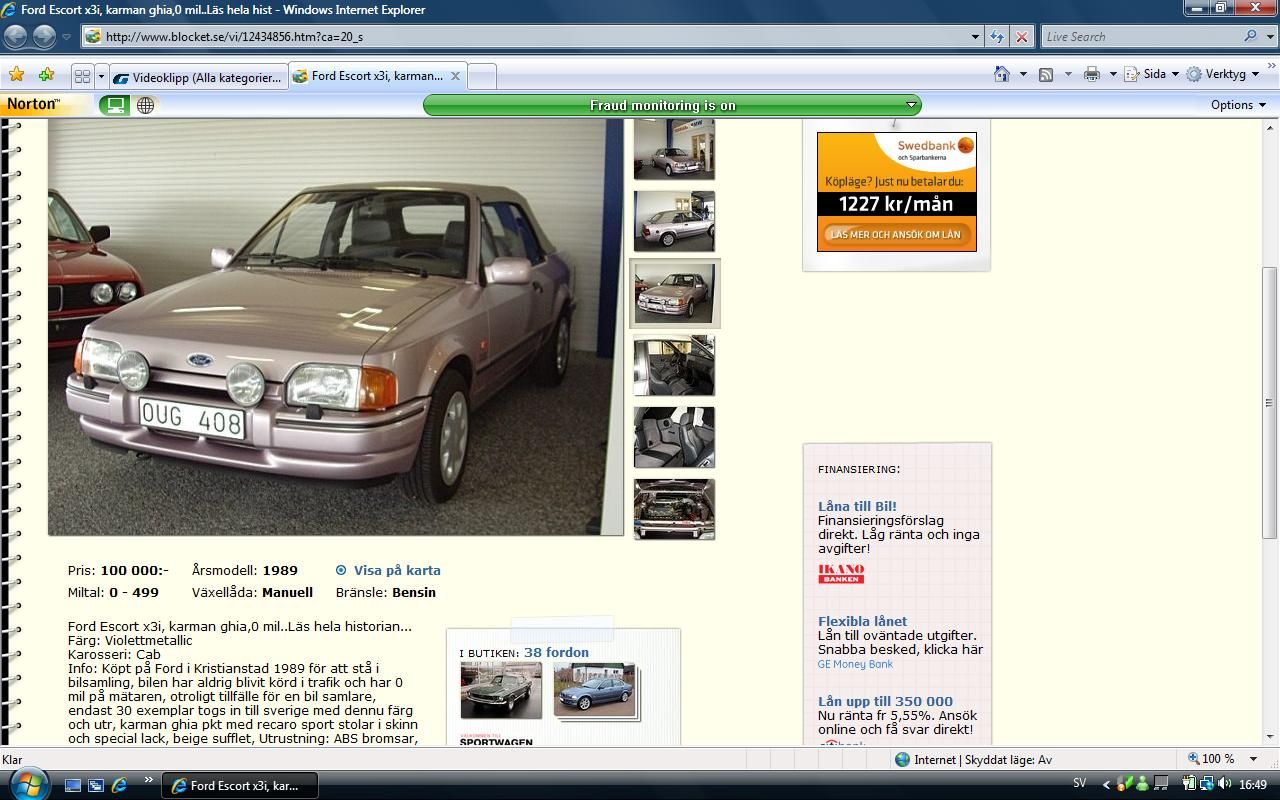Click the Print printer icon
Screen dimensions: 1280x800
click(1091, 74)
